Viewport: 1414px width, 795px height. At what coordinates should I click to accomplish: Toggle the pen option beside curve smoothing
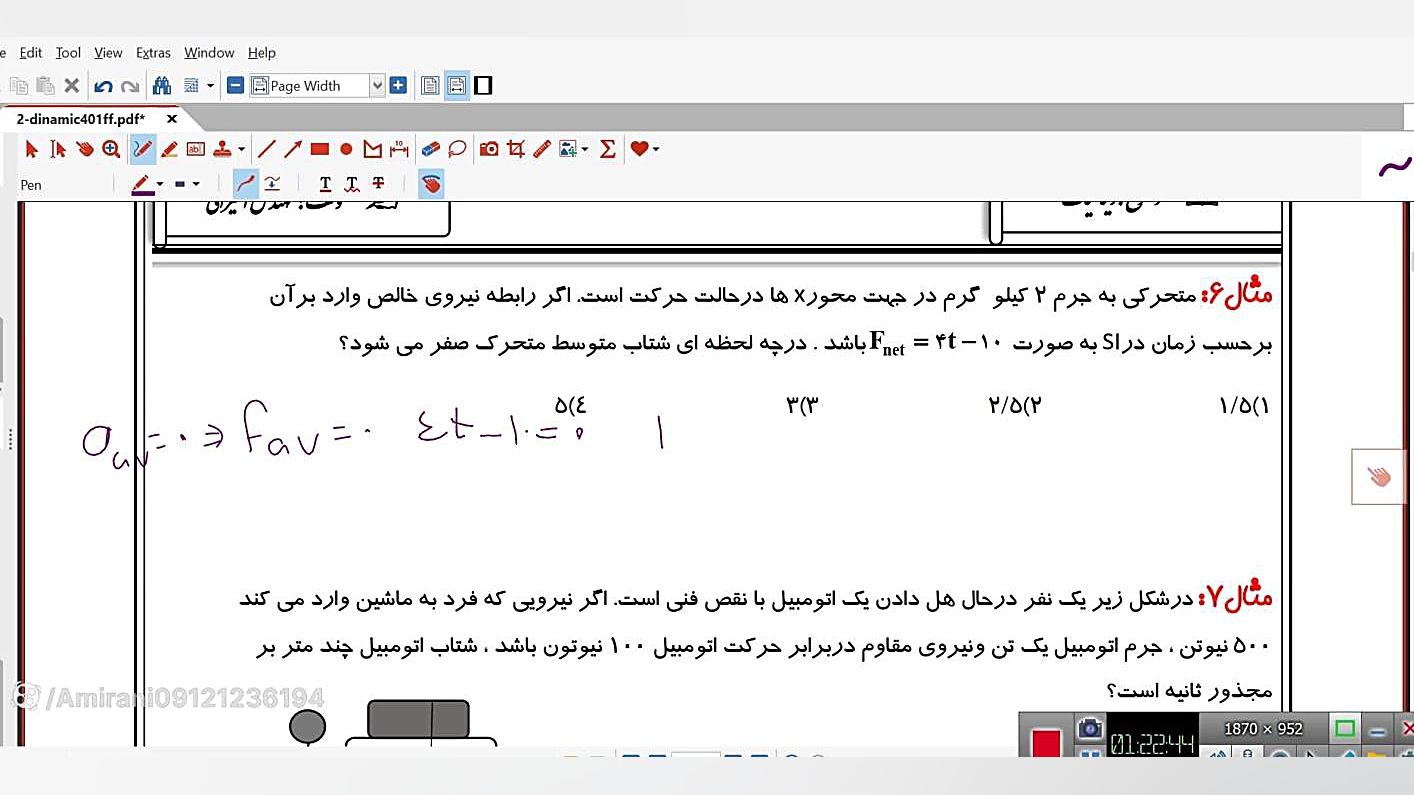coord(272,184)
